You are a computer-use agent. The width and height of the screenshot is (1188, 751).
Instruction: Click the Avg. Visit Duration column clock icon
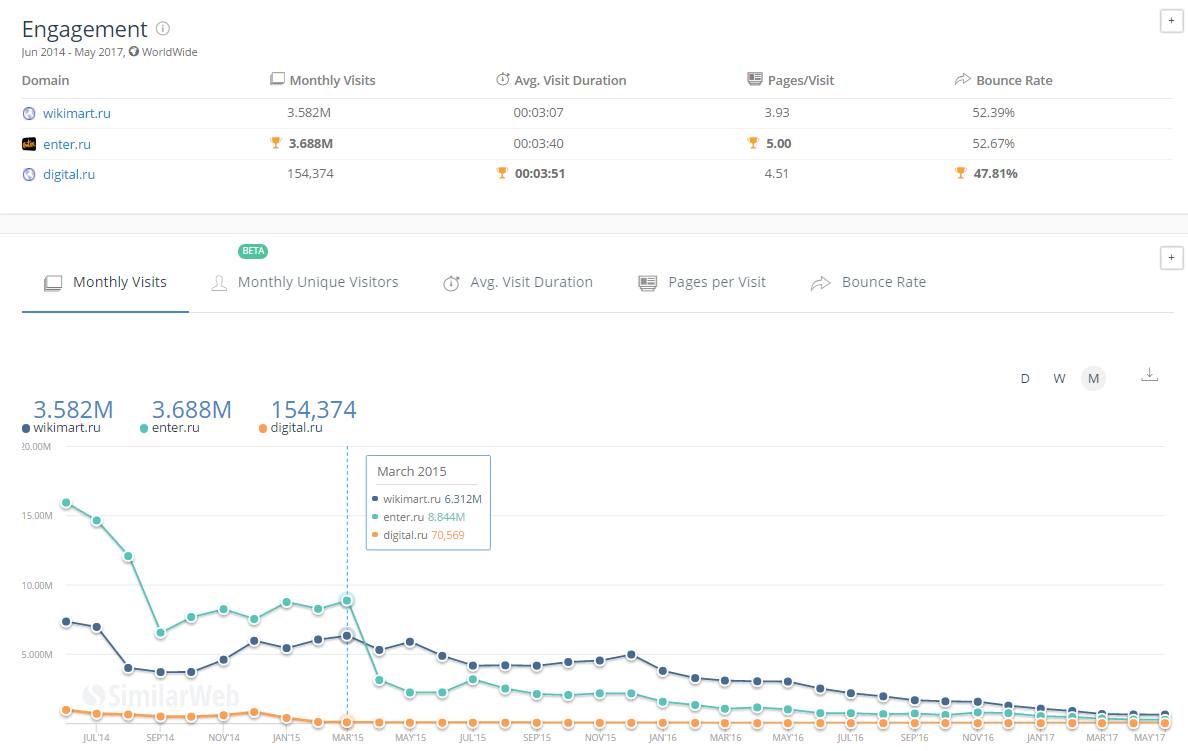point(502,80)
